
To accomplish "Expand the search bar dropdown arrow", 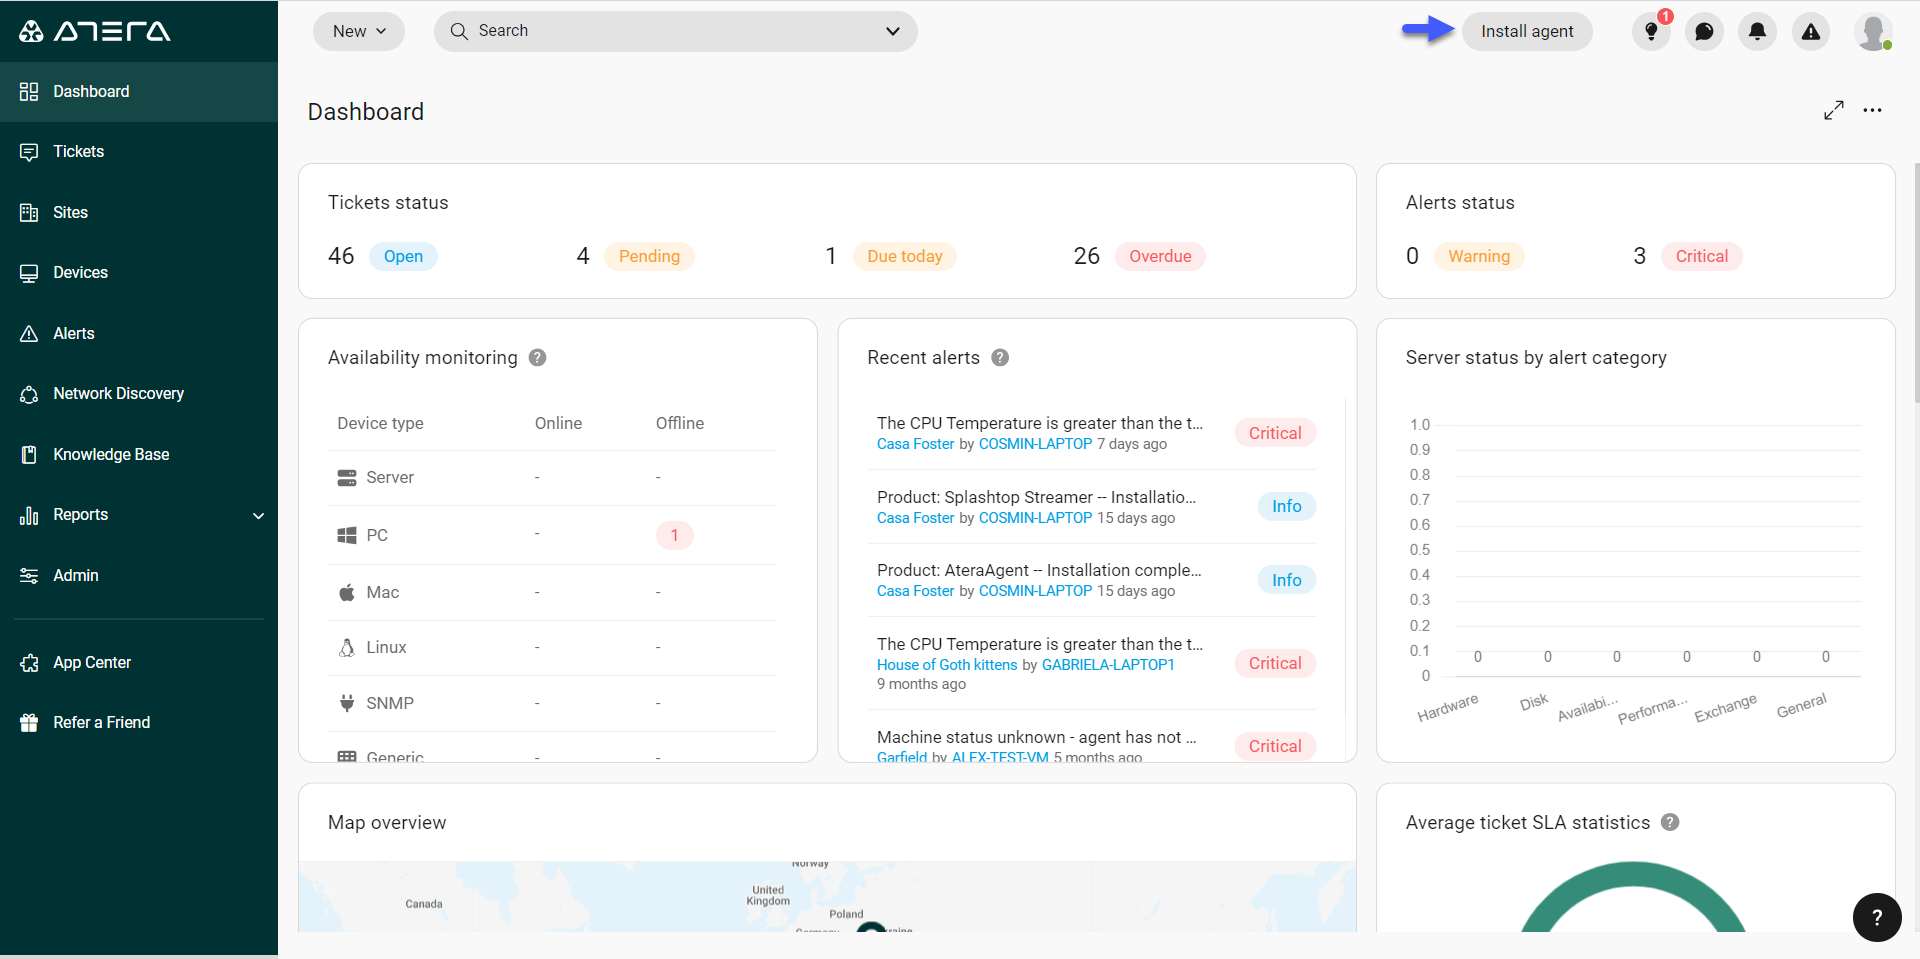I will [x=892, y=31].
